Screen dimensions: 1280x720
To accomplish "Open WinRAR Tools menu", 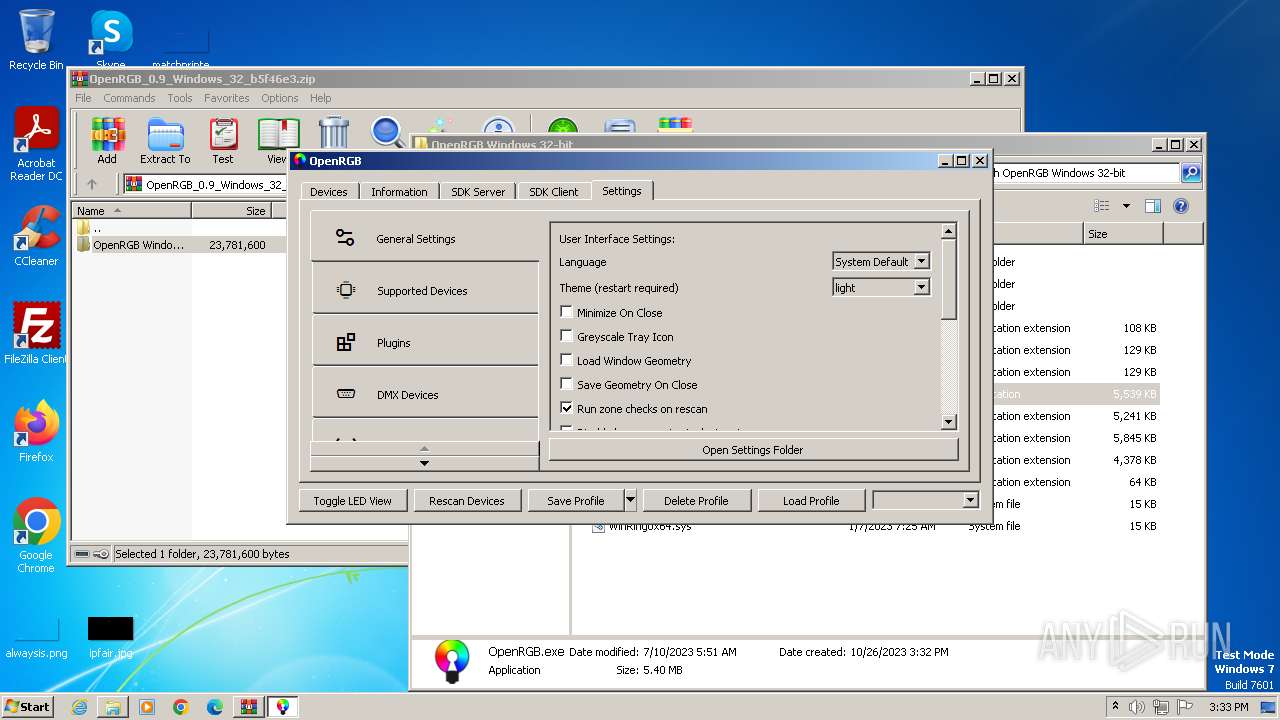I will (x=180, y=98).
